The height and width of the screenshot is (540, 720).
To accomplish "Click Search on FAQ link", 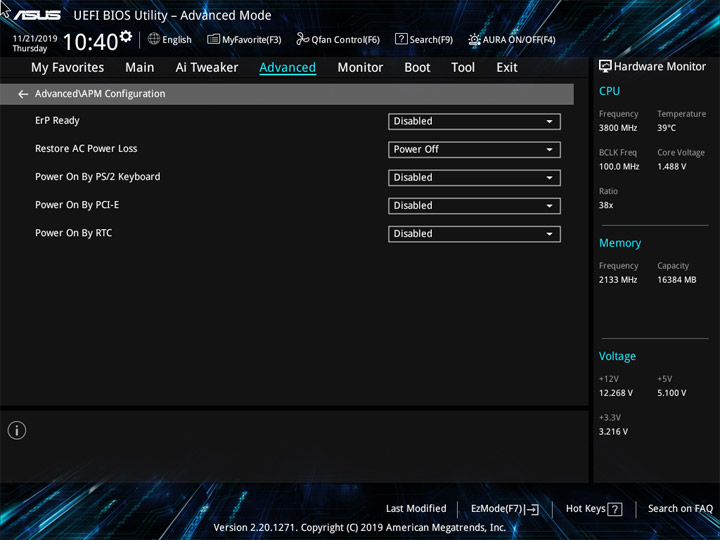I will 680,509.
